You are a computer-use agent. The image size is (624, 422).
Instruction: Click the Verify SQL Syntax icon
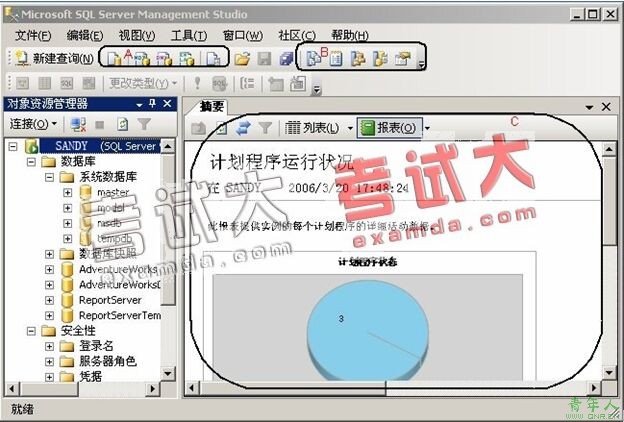coord(219,84)
